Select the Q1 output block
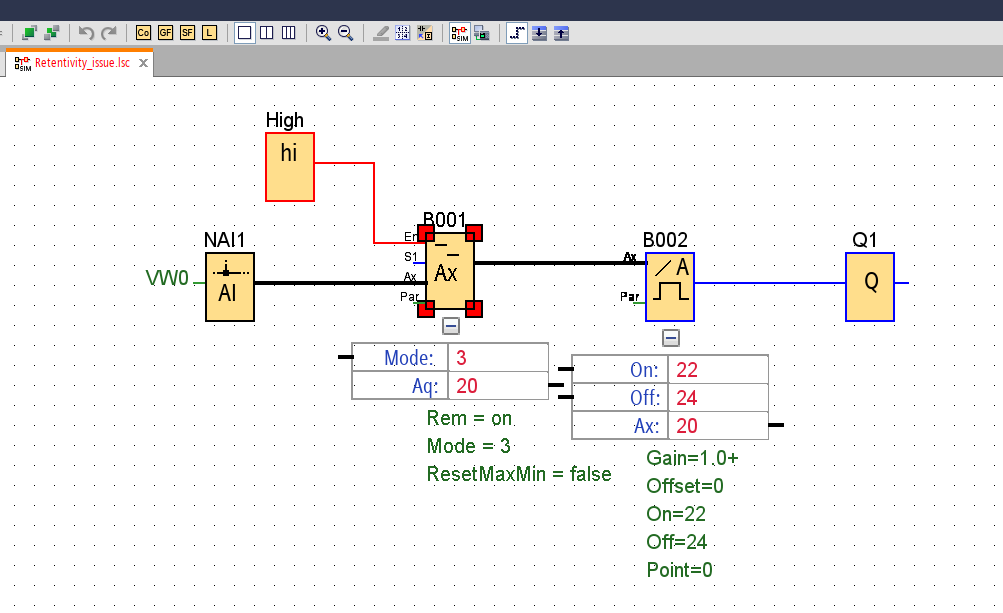 [x=870, y=287]
